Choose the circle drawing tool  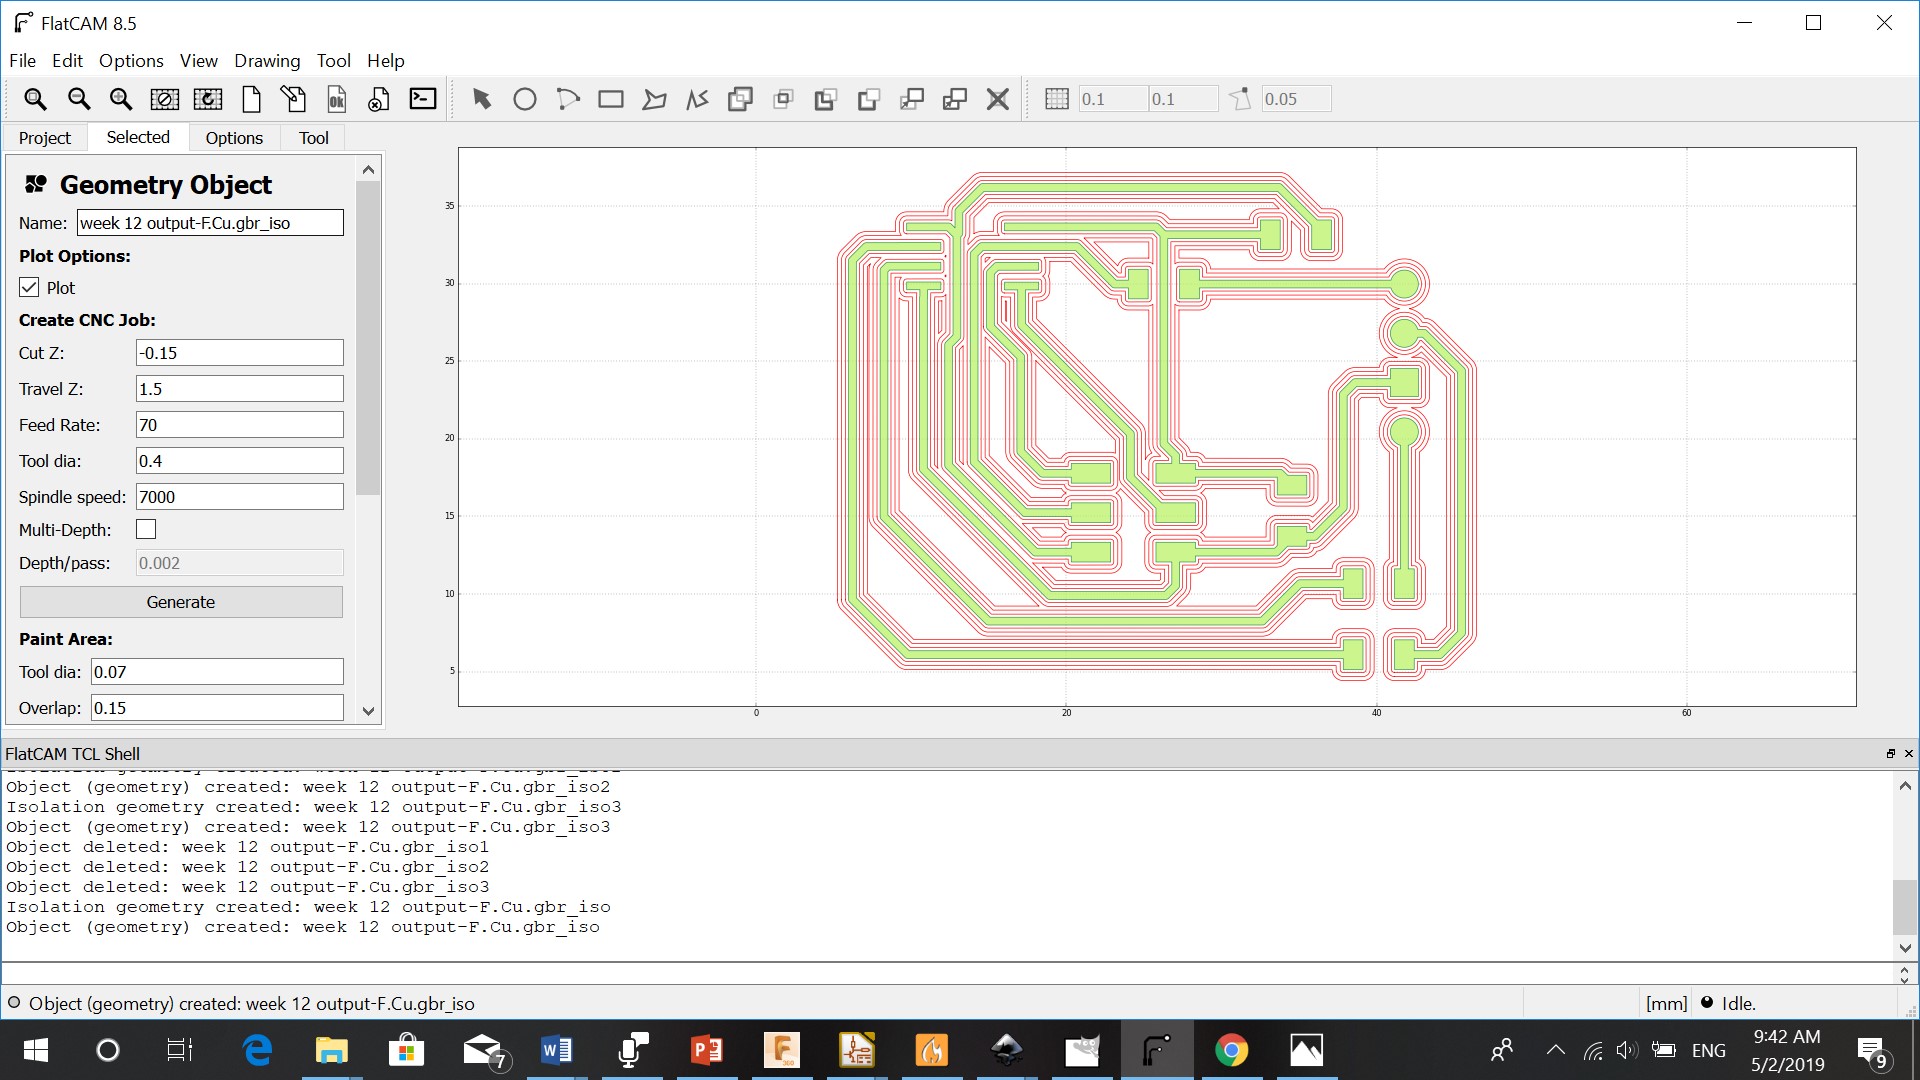coord(524,99)
